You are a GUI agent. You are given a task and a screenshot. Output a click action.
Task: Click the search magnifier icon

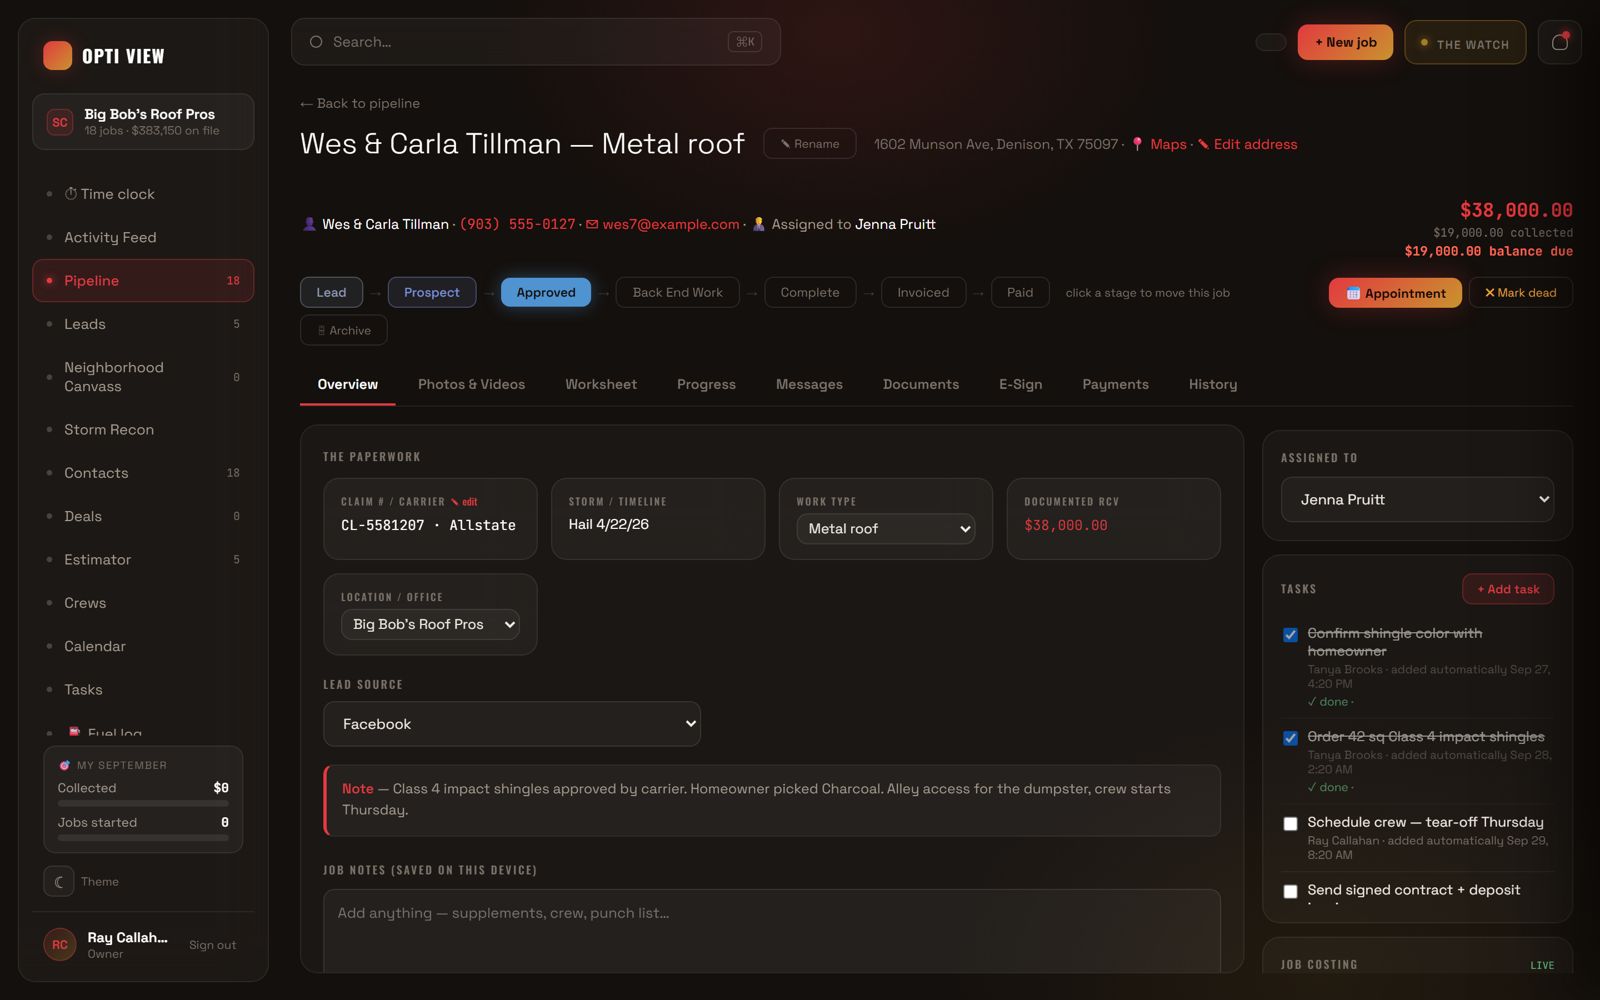point(316,42)
